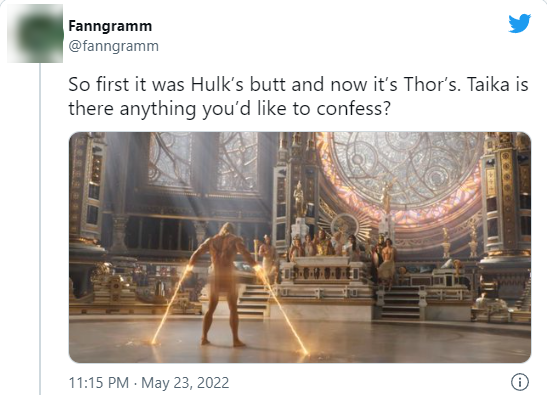The height and width of the screenshot is (395, 547).
Task: Open the blurred Fanngramm profile avatar
Action: (35, 34)
